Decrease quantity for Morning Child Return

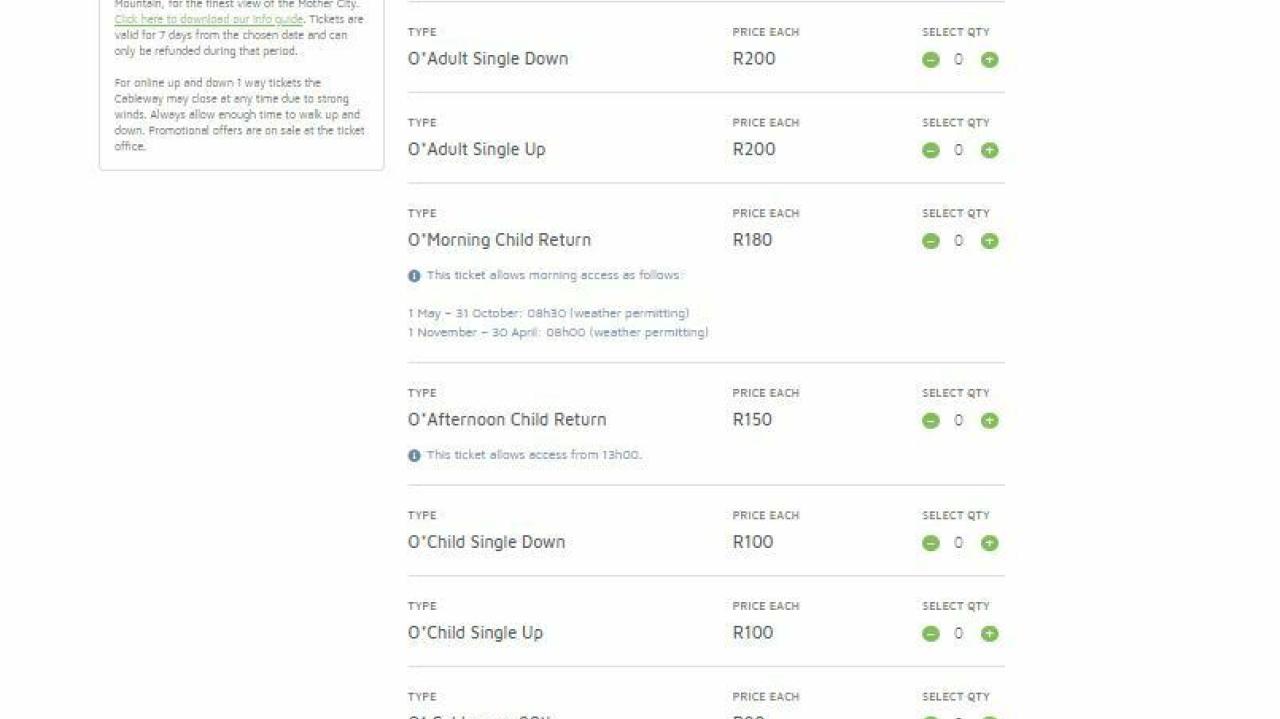930,240
